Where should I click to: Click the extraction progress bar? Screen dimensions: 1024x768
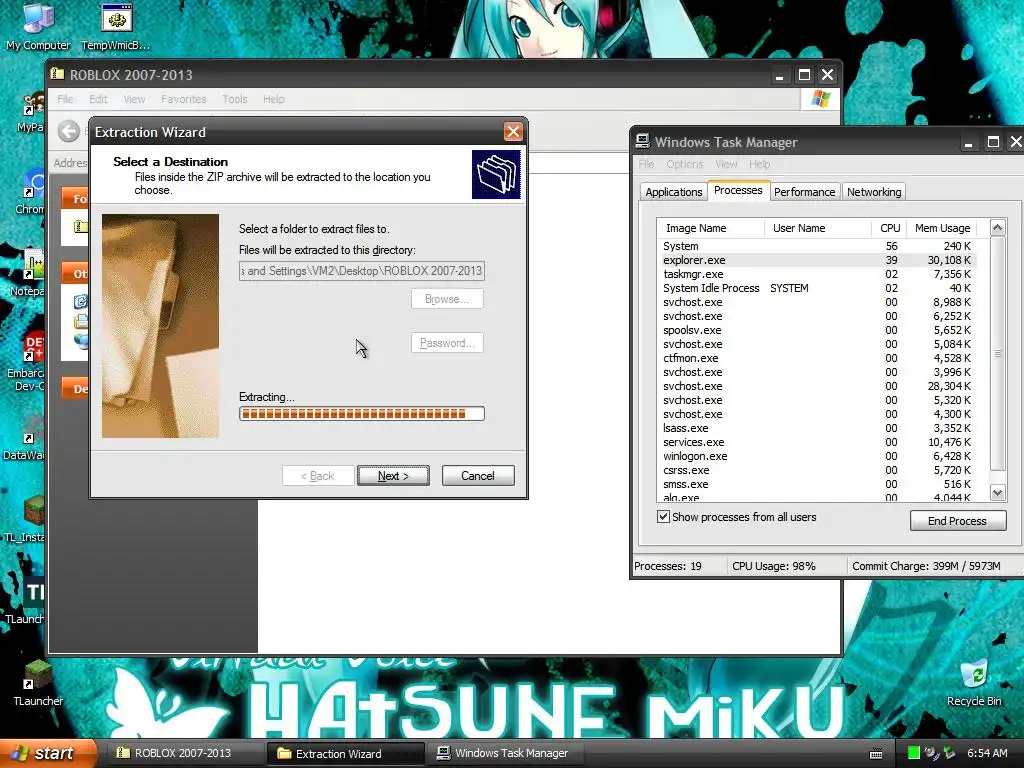[x=362, y=413]
